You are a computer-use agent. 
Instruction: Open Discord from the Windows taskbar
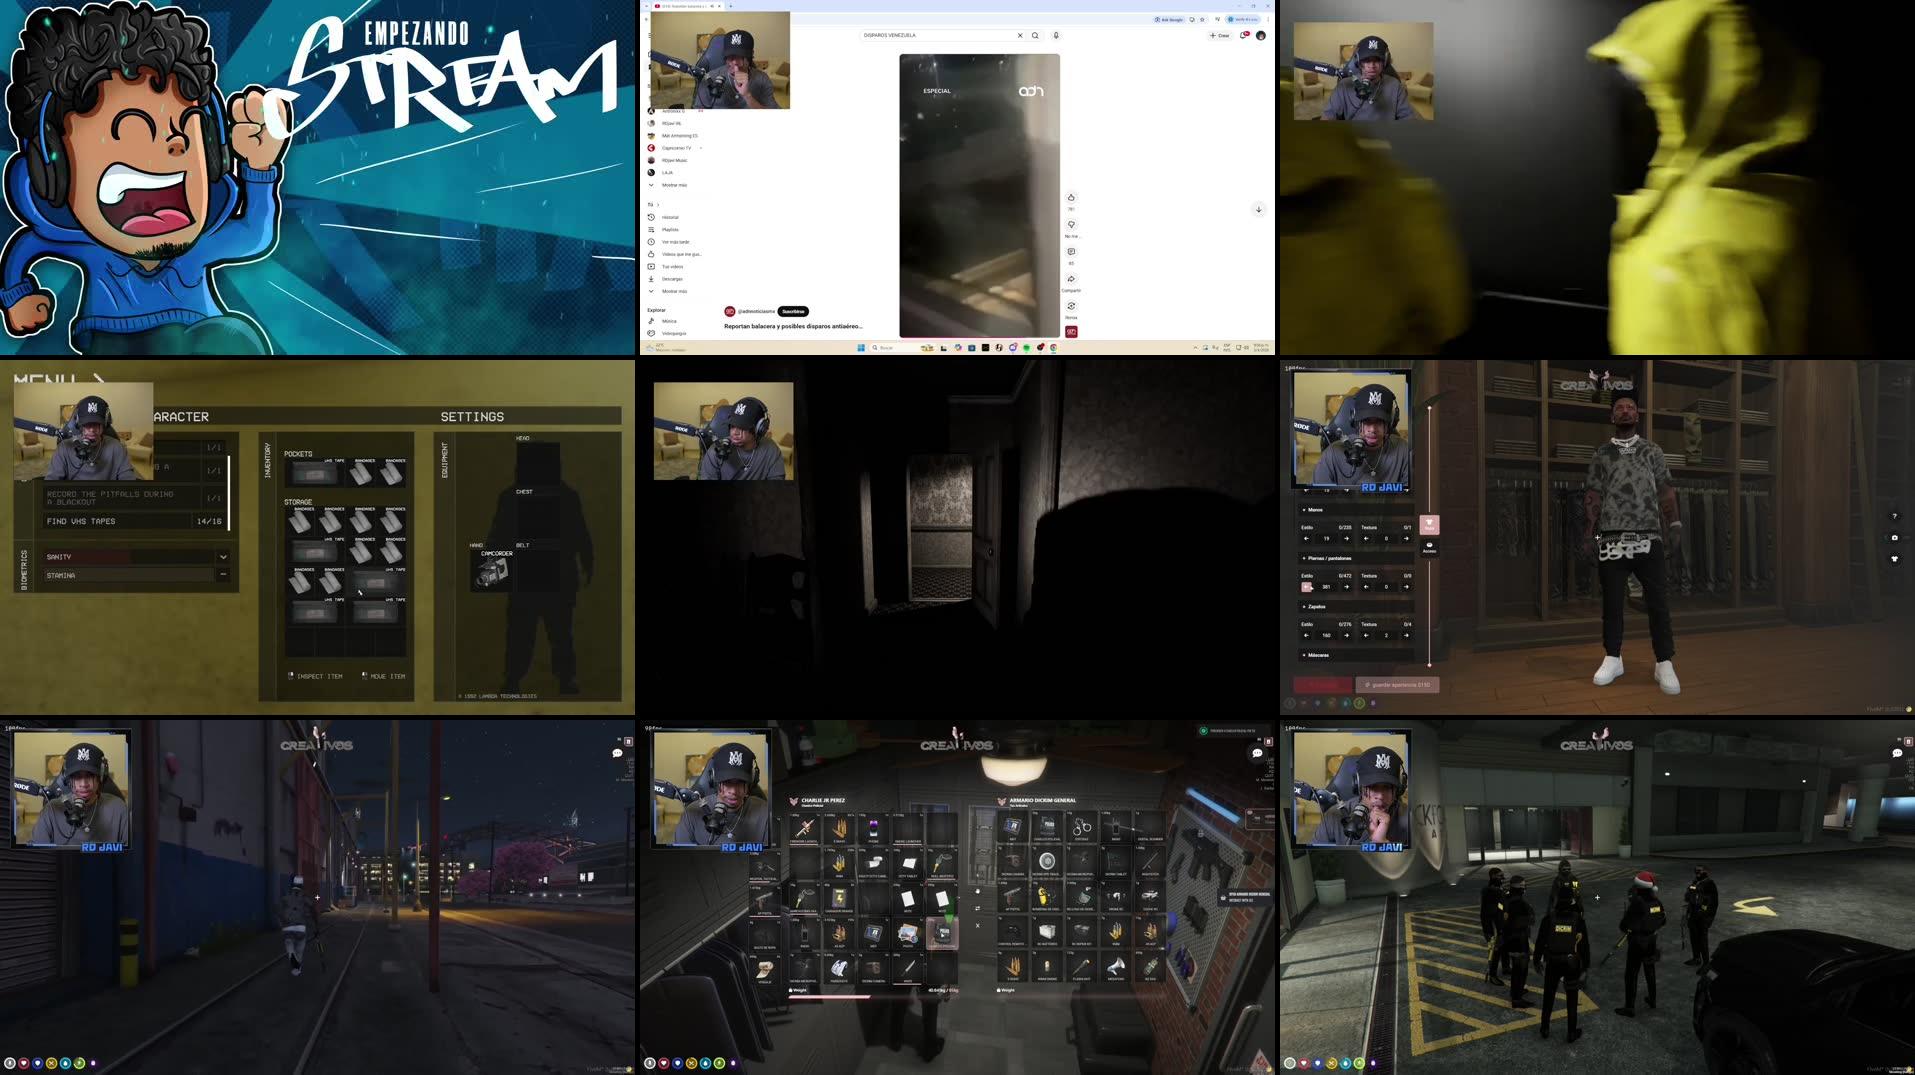(x=1013, y=348)
